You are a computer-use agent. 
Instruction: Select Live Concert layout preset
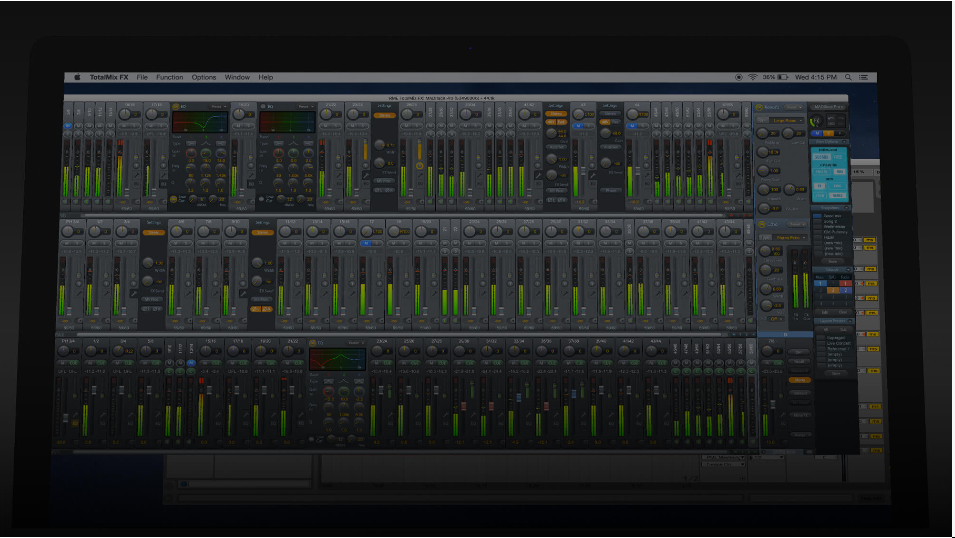839,344
